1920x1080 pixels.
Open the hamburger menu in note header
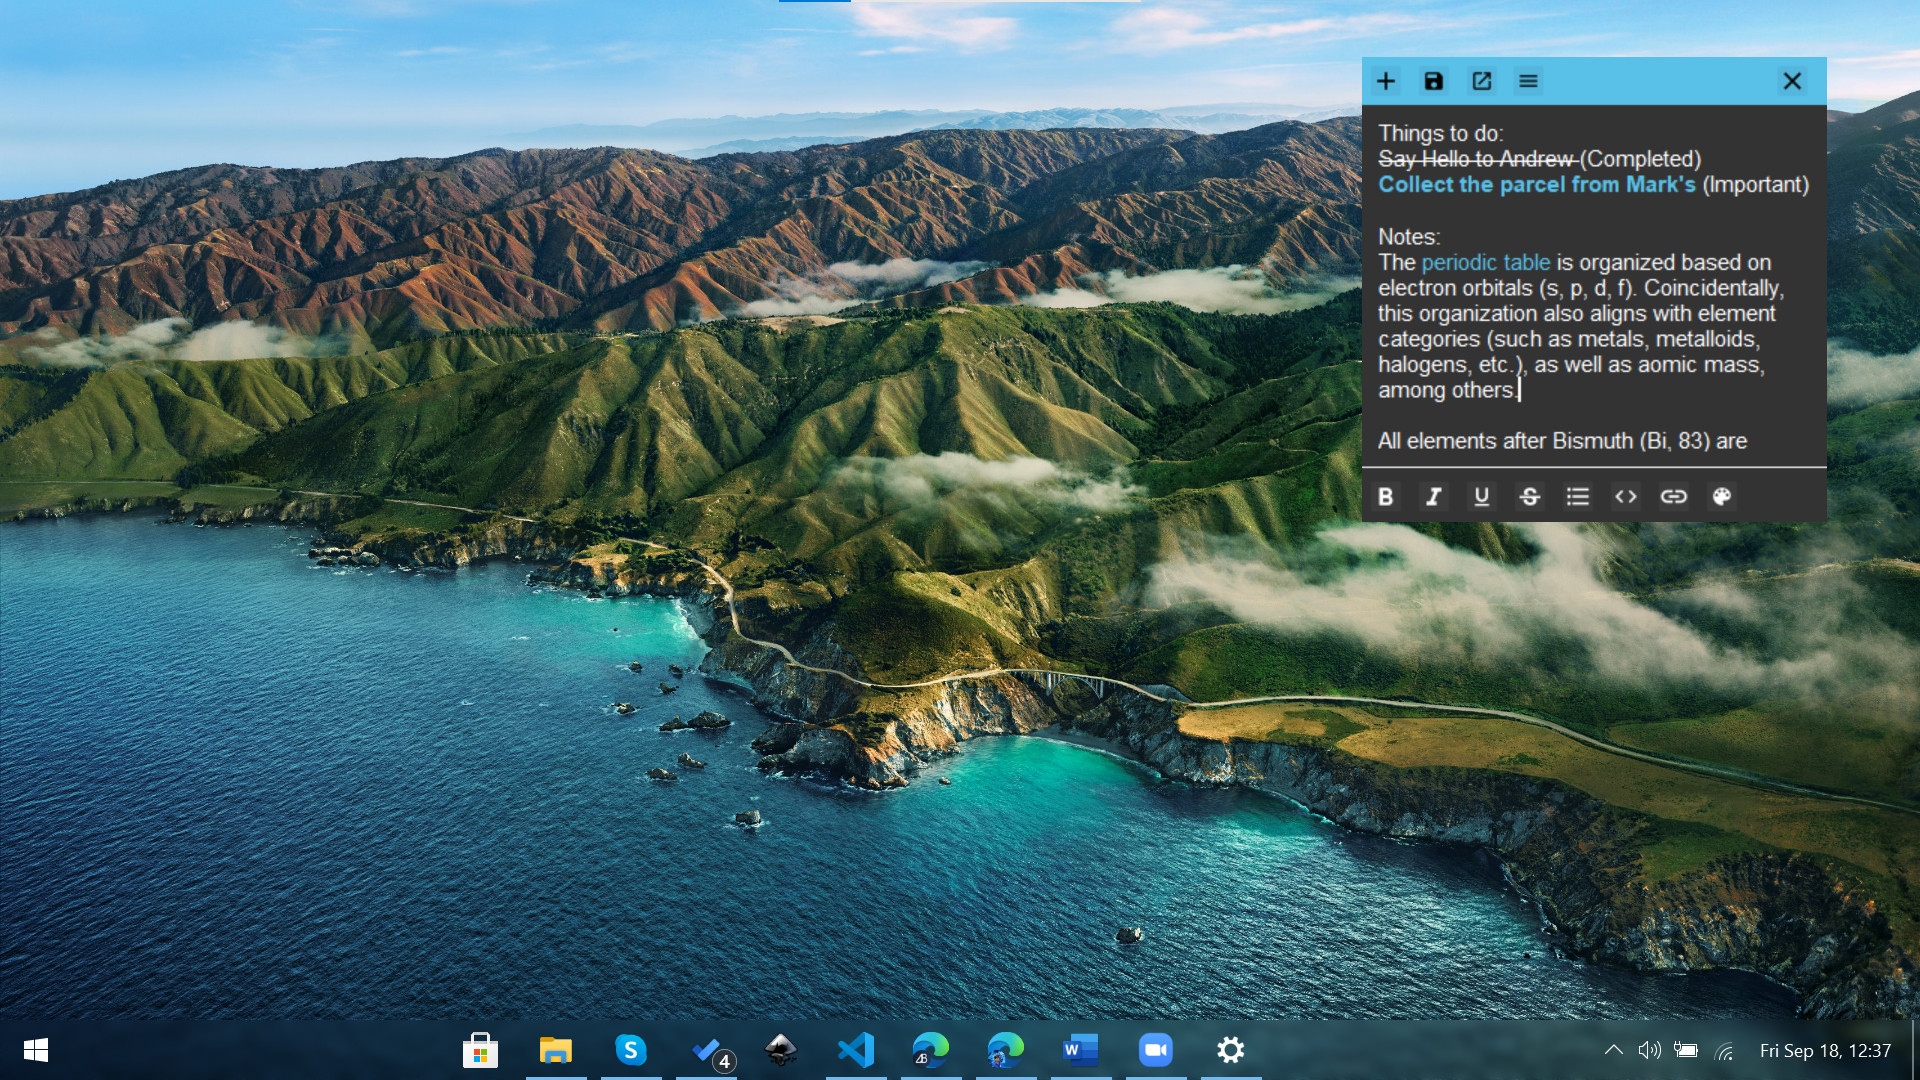(1528, 81)
